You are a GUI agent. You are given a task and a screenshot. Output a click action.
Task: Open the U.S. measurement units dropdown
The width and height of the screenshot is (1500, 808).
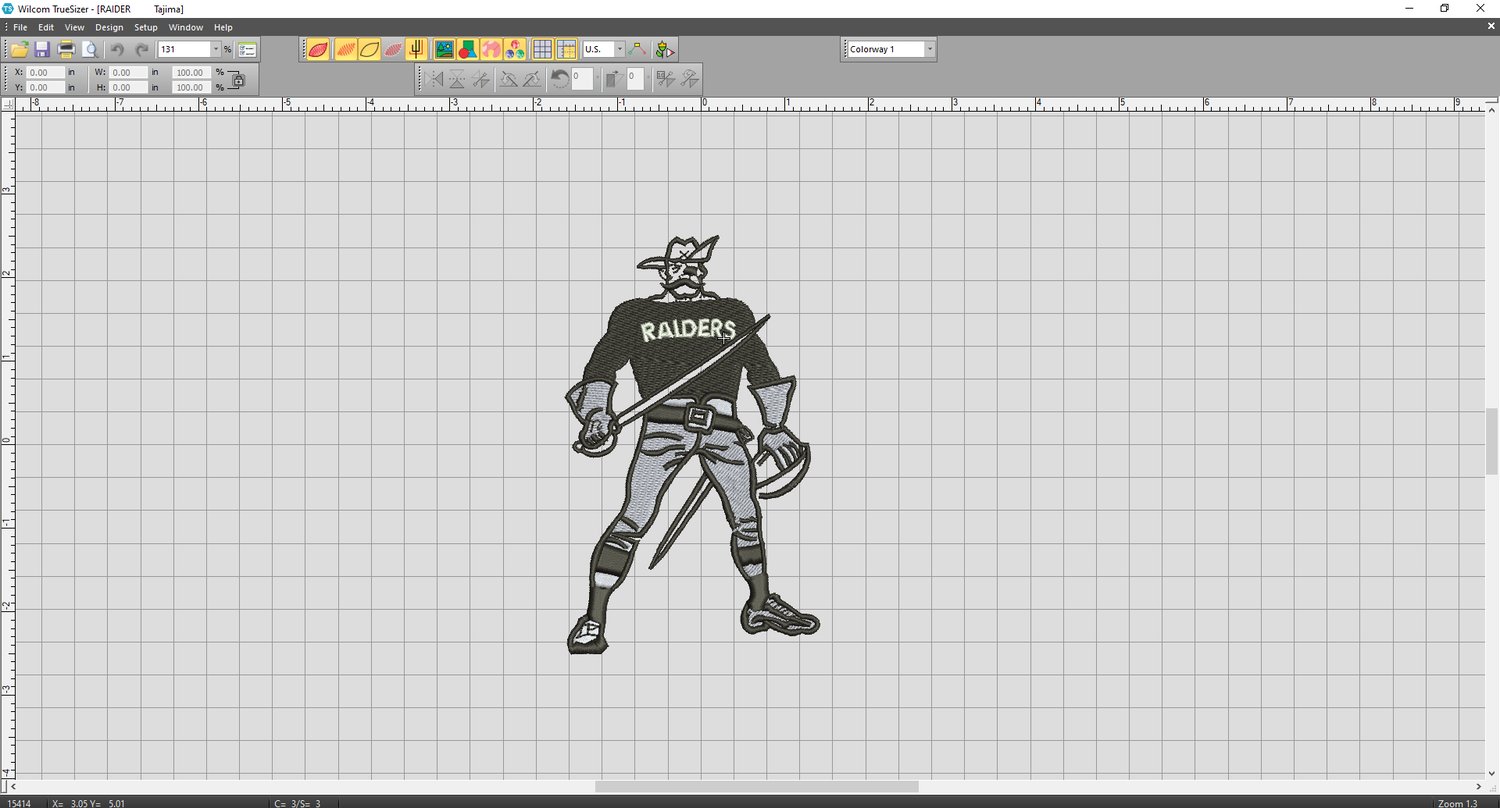[619, 49]
